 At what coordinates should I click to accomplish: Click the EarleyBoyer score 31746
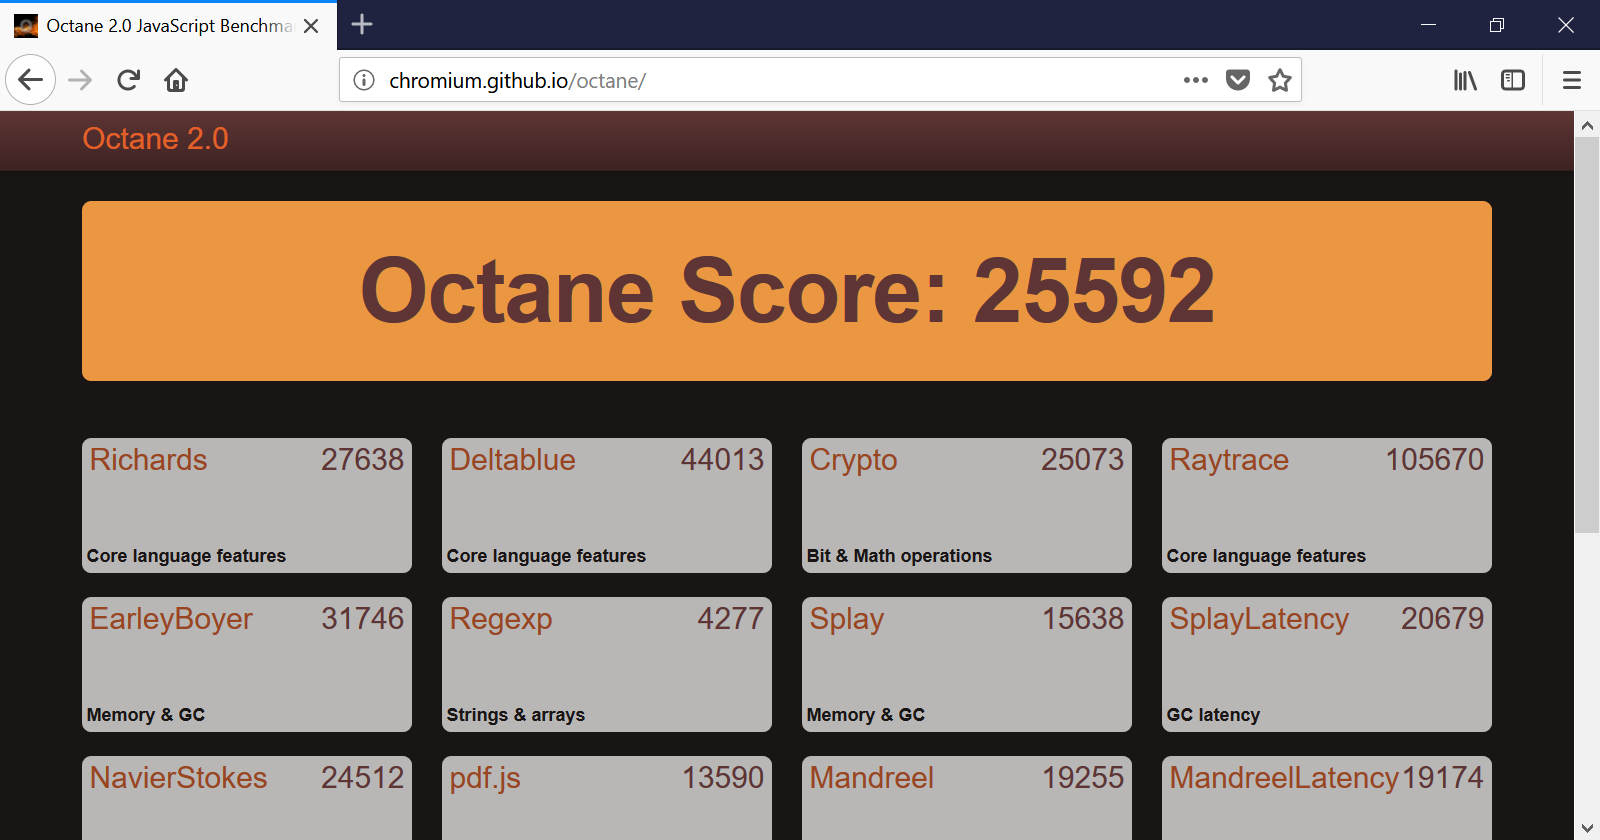(362, 619)
